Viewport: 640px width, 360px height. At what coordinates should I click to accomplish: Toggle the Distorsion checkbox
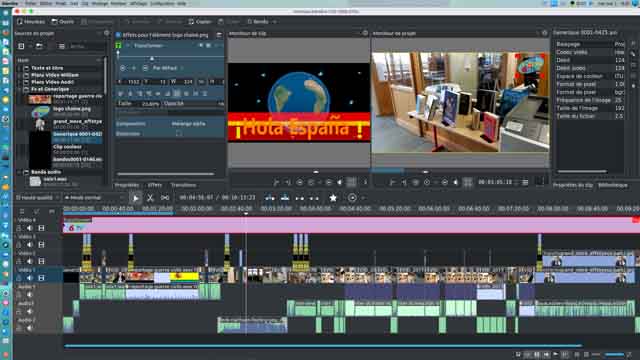[x=179, y=134]
